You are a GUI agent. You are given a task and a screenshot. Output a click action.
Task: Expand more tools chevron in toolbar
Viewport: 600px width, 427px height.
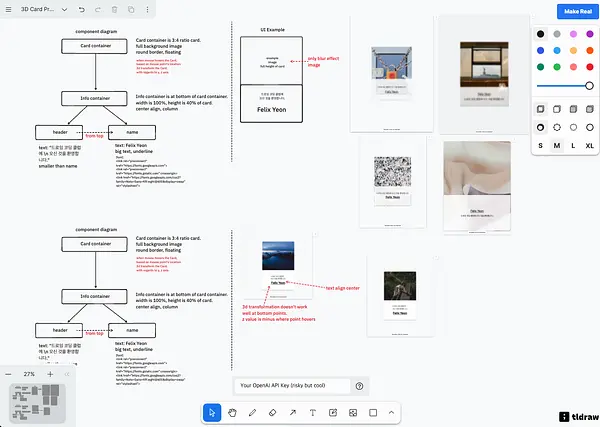click(391, 412)
